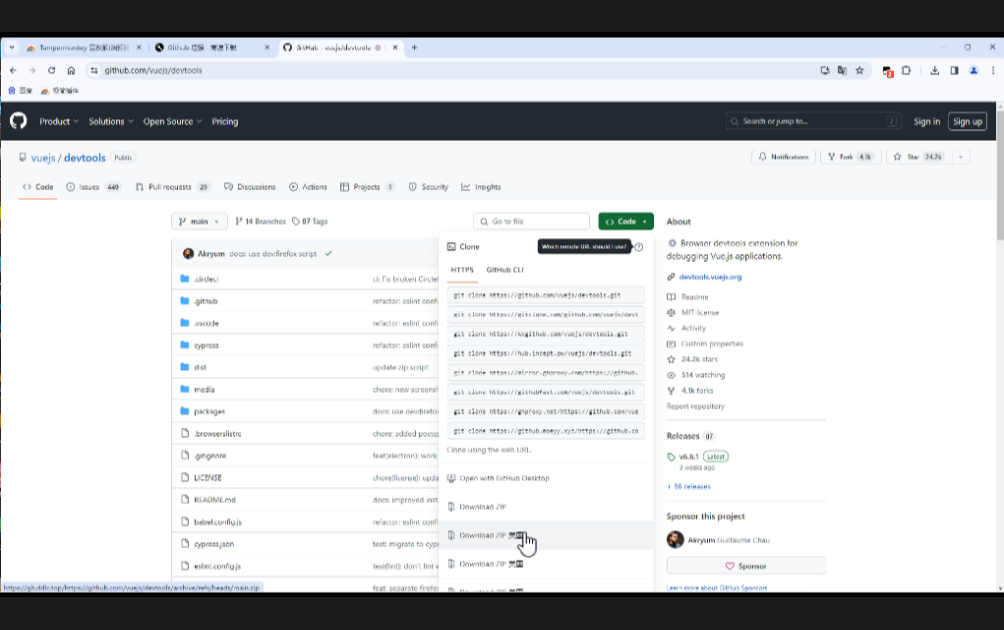
Task: Switch to the Code repository tab
Action: tap(38, 187)
